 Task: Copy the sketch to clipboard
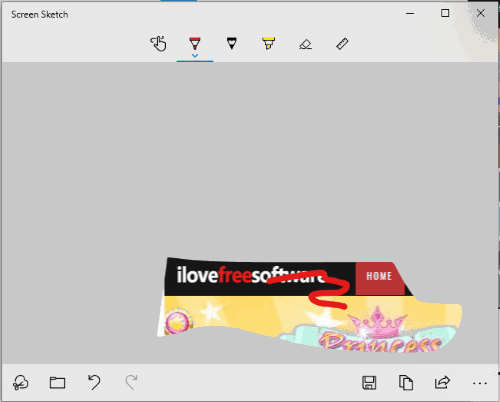point(406,383)
